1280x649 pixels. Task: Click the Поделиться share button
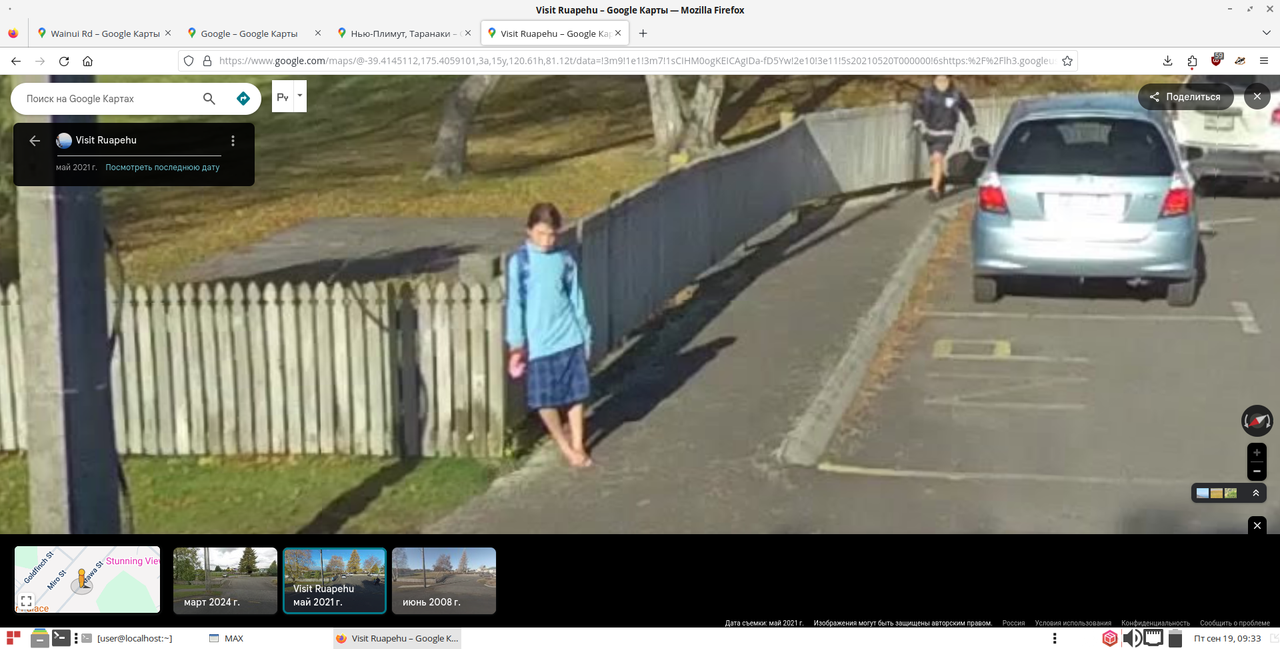pyautogui.click(x=1185, y=97)
